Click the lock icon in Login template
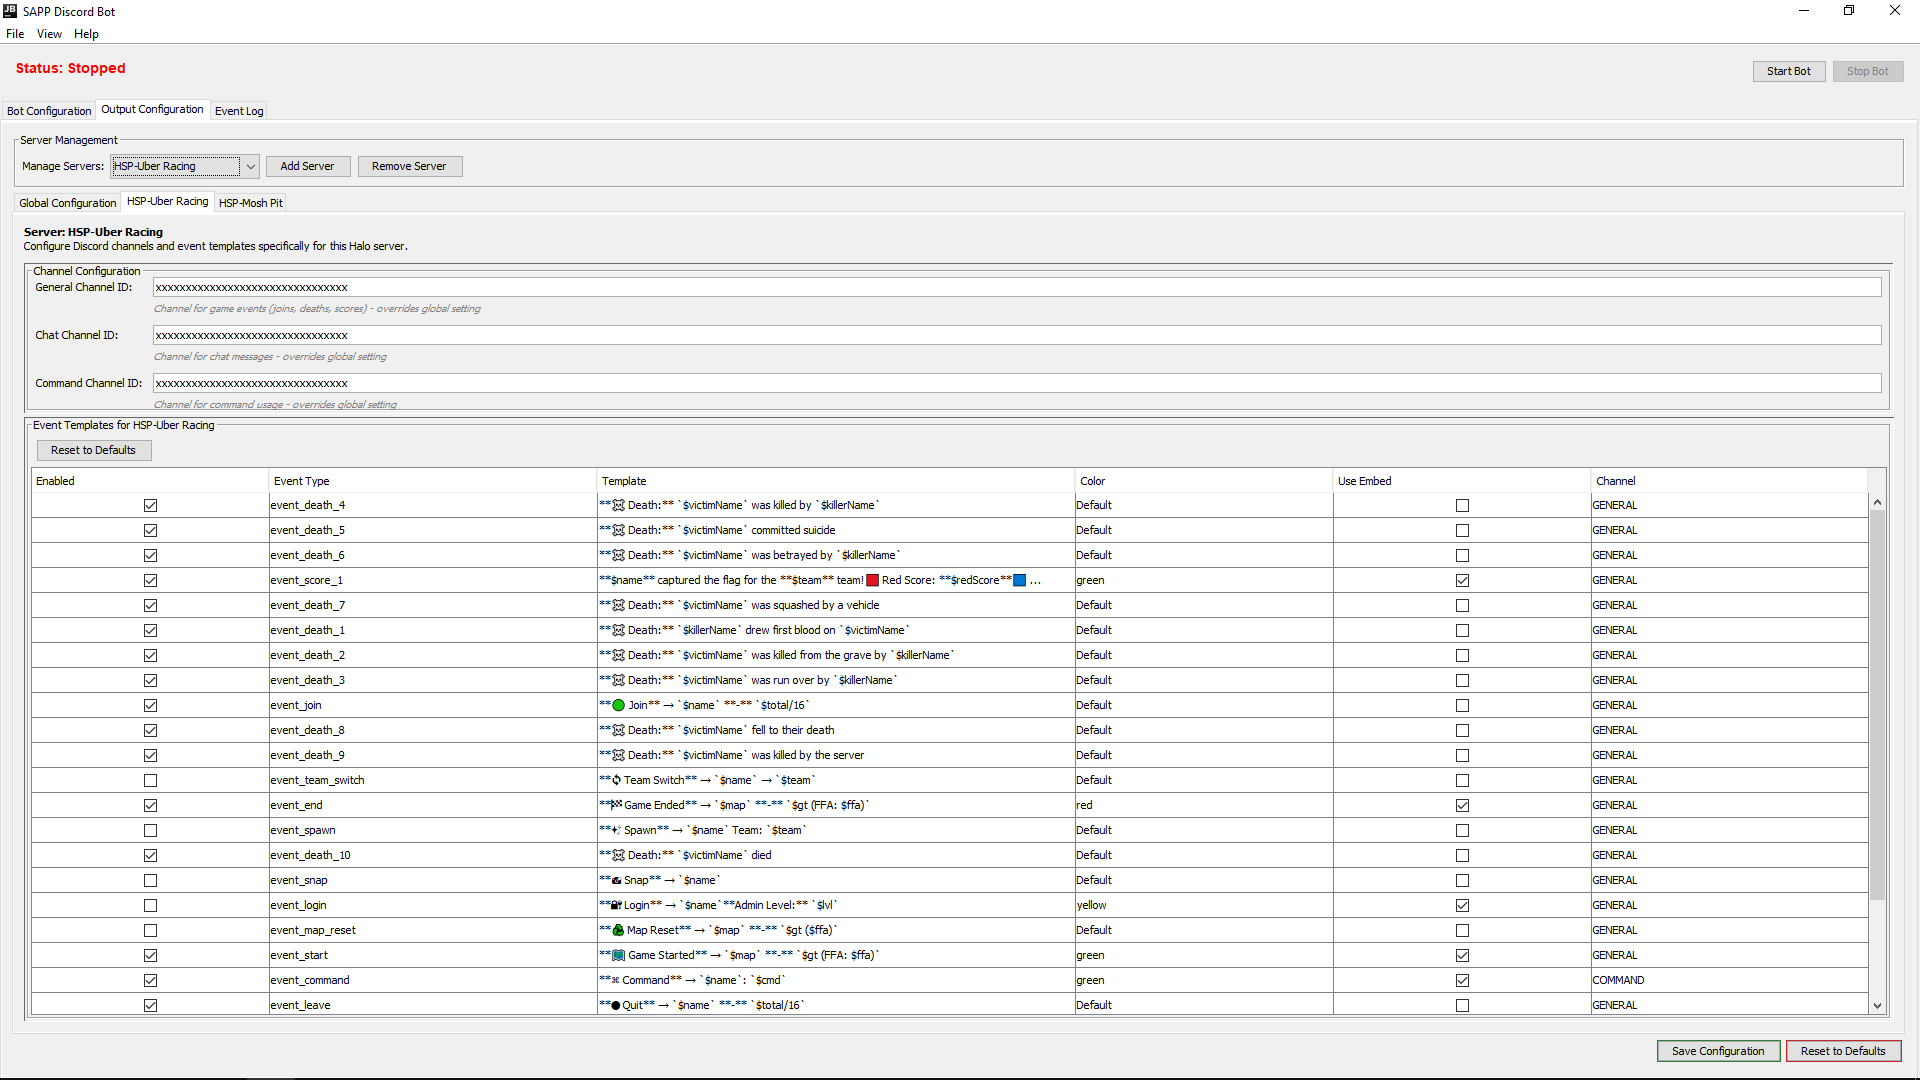The height and width of the screenshot is (1080, 1920). (617, 905)
